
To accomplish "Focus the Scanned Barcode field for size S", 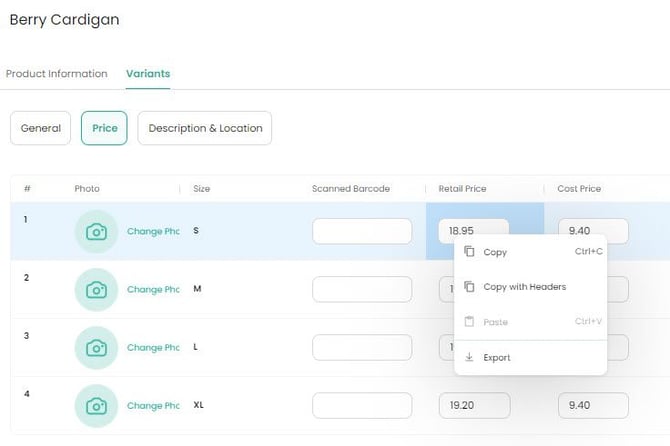I will tap(362, 231).
